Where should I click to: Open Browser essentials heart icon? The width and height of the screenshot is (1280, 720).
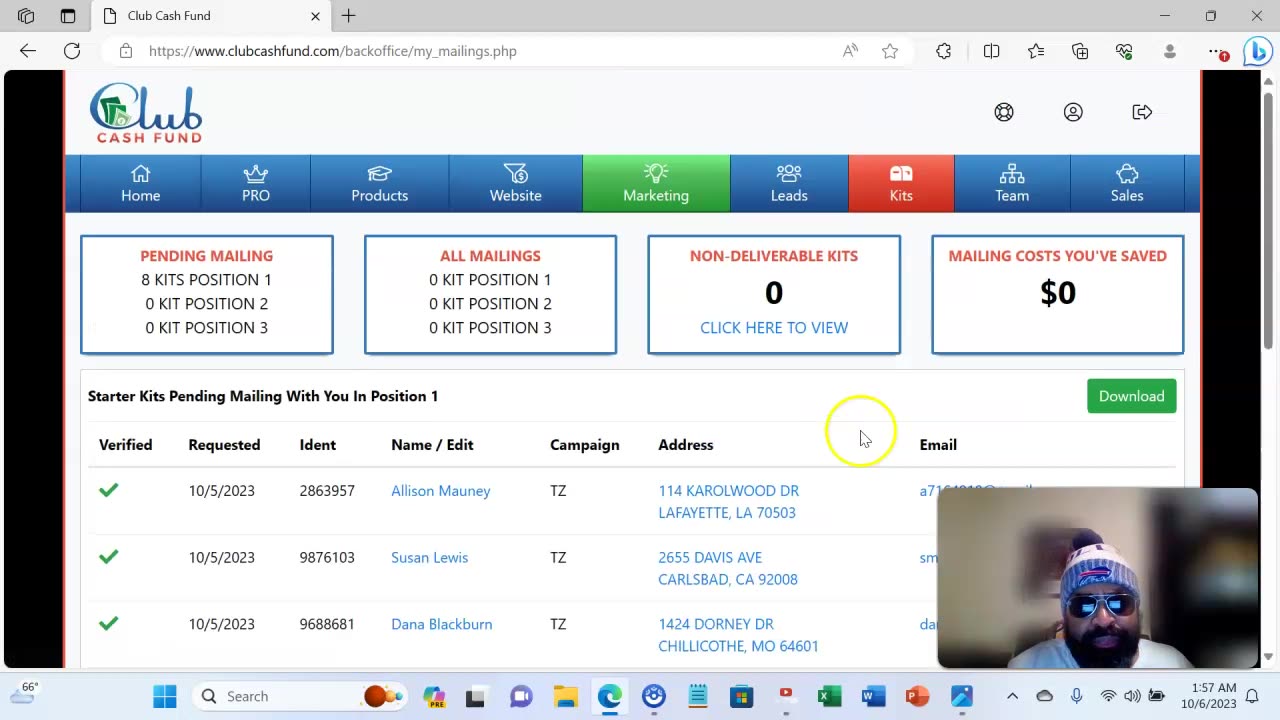click(1124, 51)
